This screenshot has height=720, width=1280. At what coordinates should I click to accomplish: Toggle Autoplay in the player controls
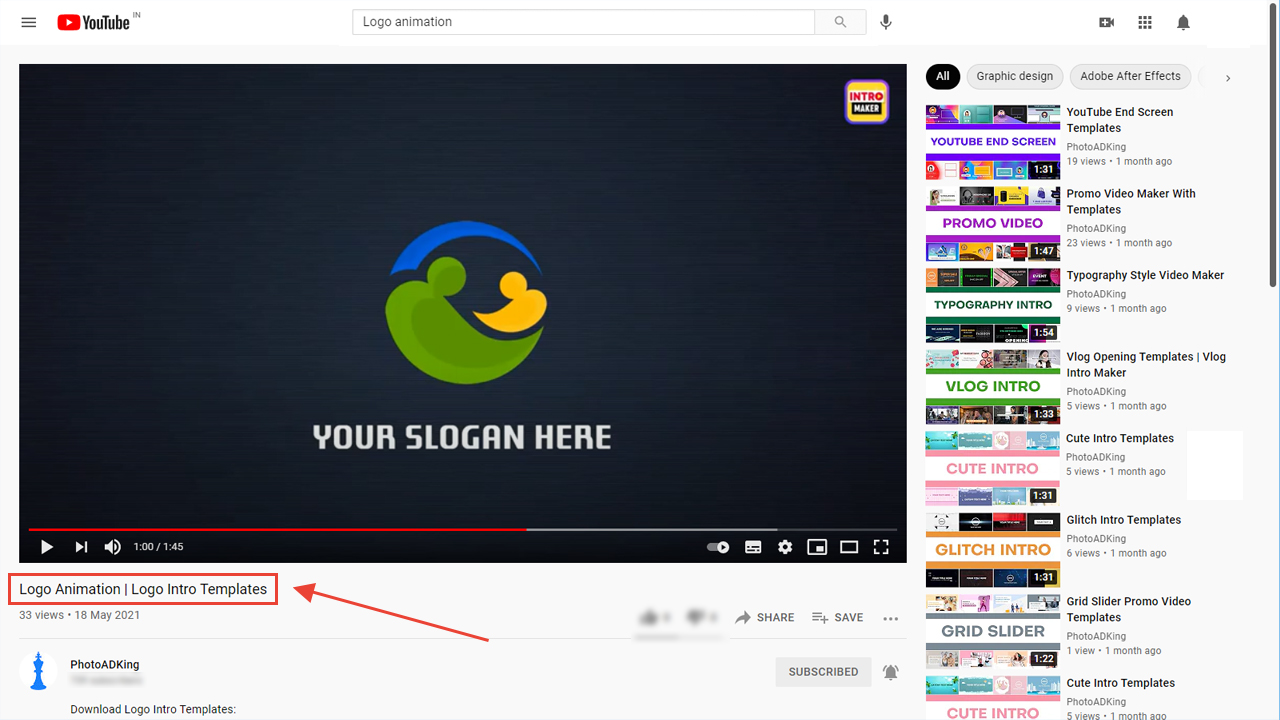717,547
